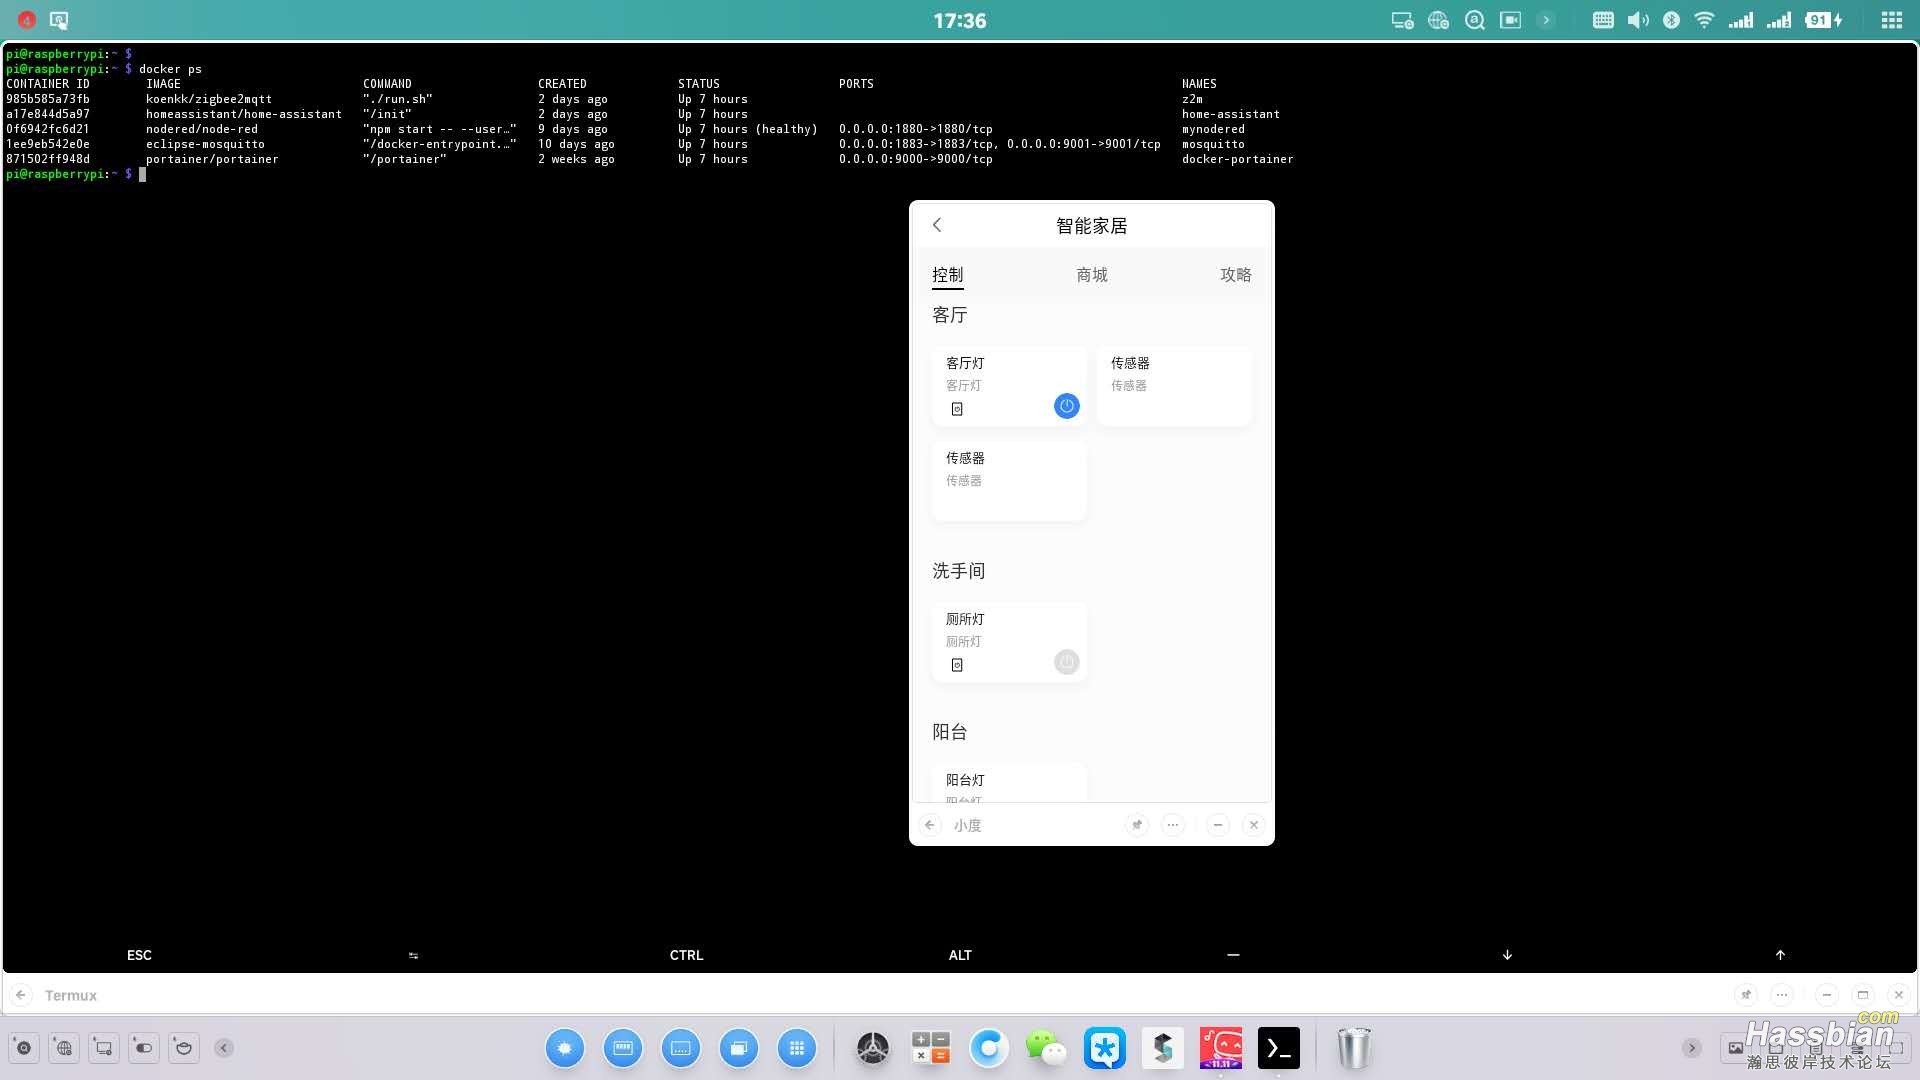Switch to the 商城 tab
Screen dimensions: 1920x1080
pyautogui.click(x=1092, y=275)
